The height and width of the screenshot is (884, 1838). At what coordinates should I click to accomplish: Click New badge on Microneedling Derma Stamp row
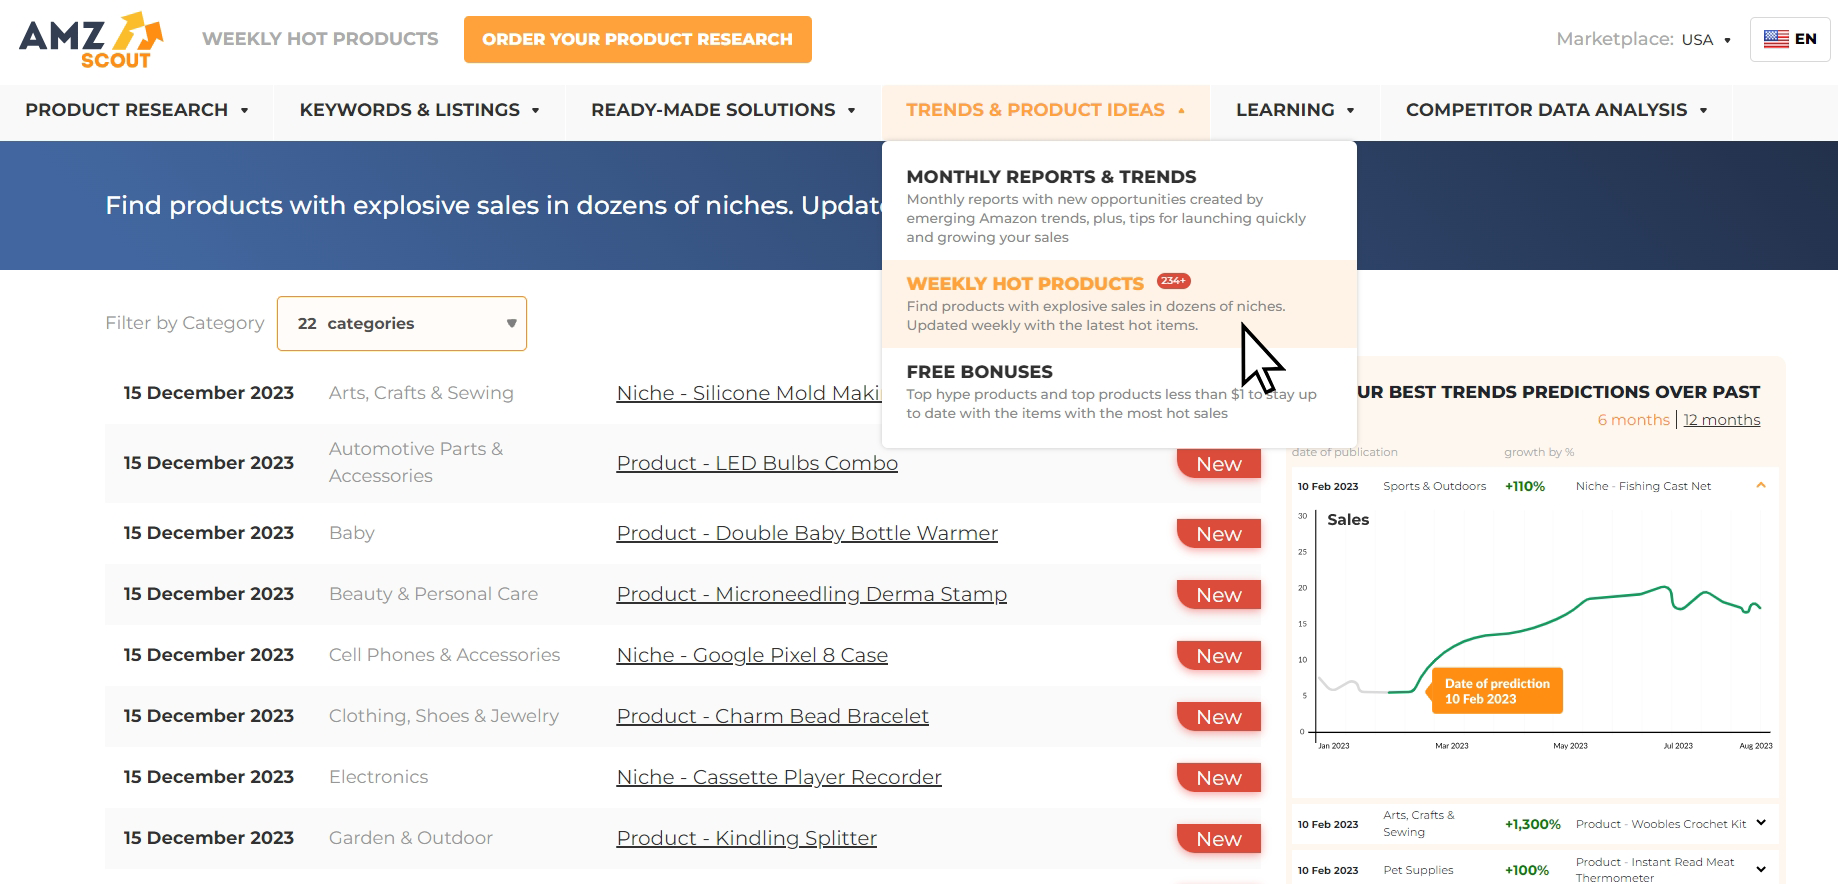click(1218, 595)
